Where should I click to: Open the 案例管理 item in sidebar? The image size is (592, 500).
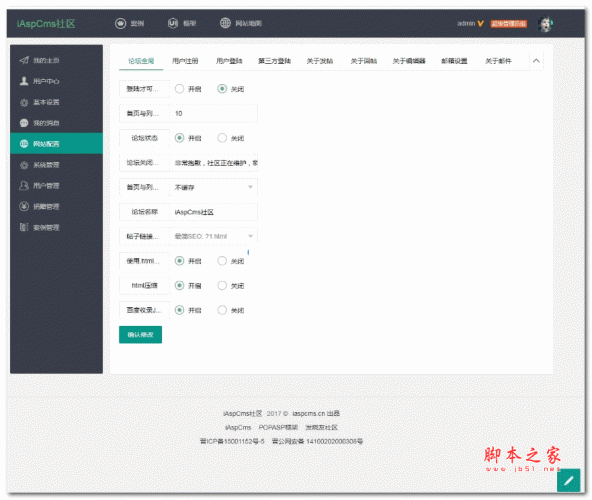[x=56, y=227]
